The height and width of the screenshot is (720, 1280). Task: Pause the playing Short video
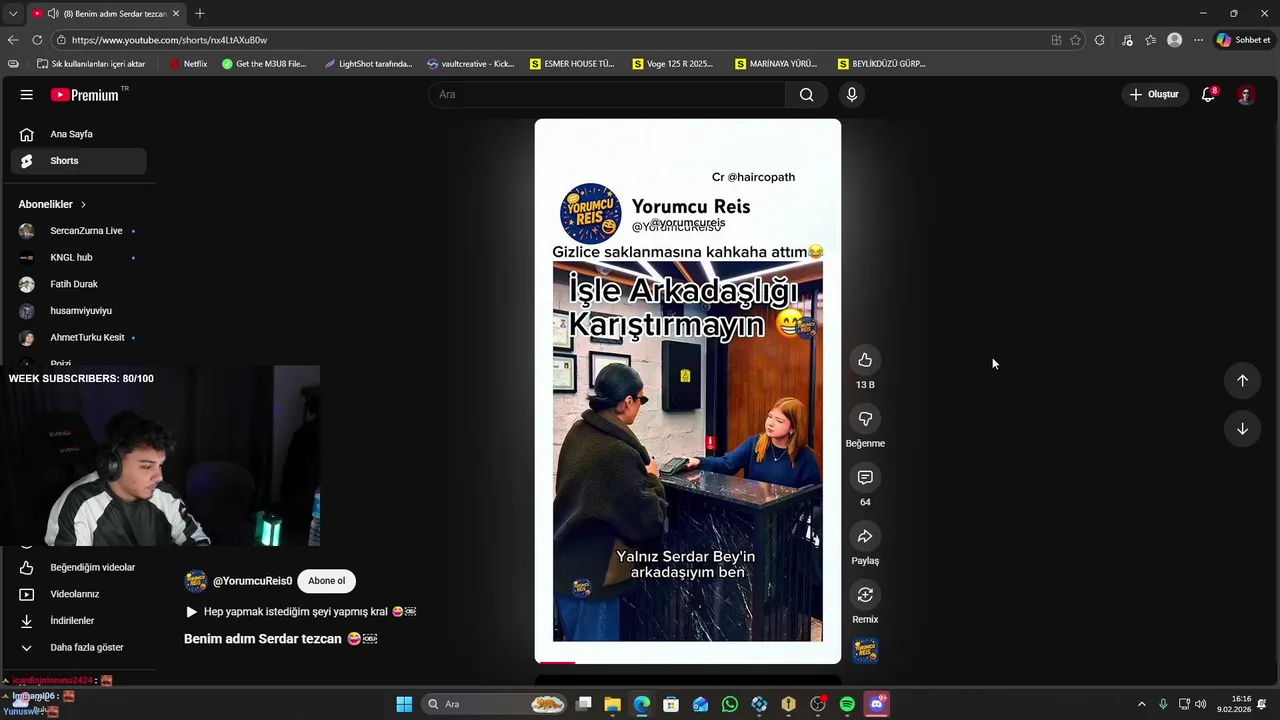tap(688, 391)
